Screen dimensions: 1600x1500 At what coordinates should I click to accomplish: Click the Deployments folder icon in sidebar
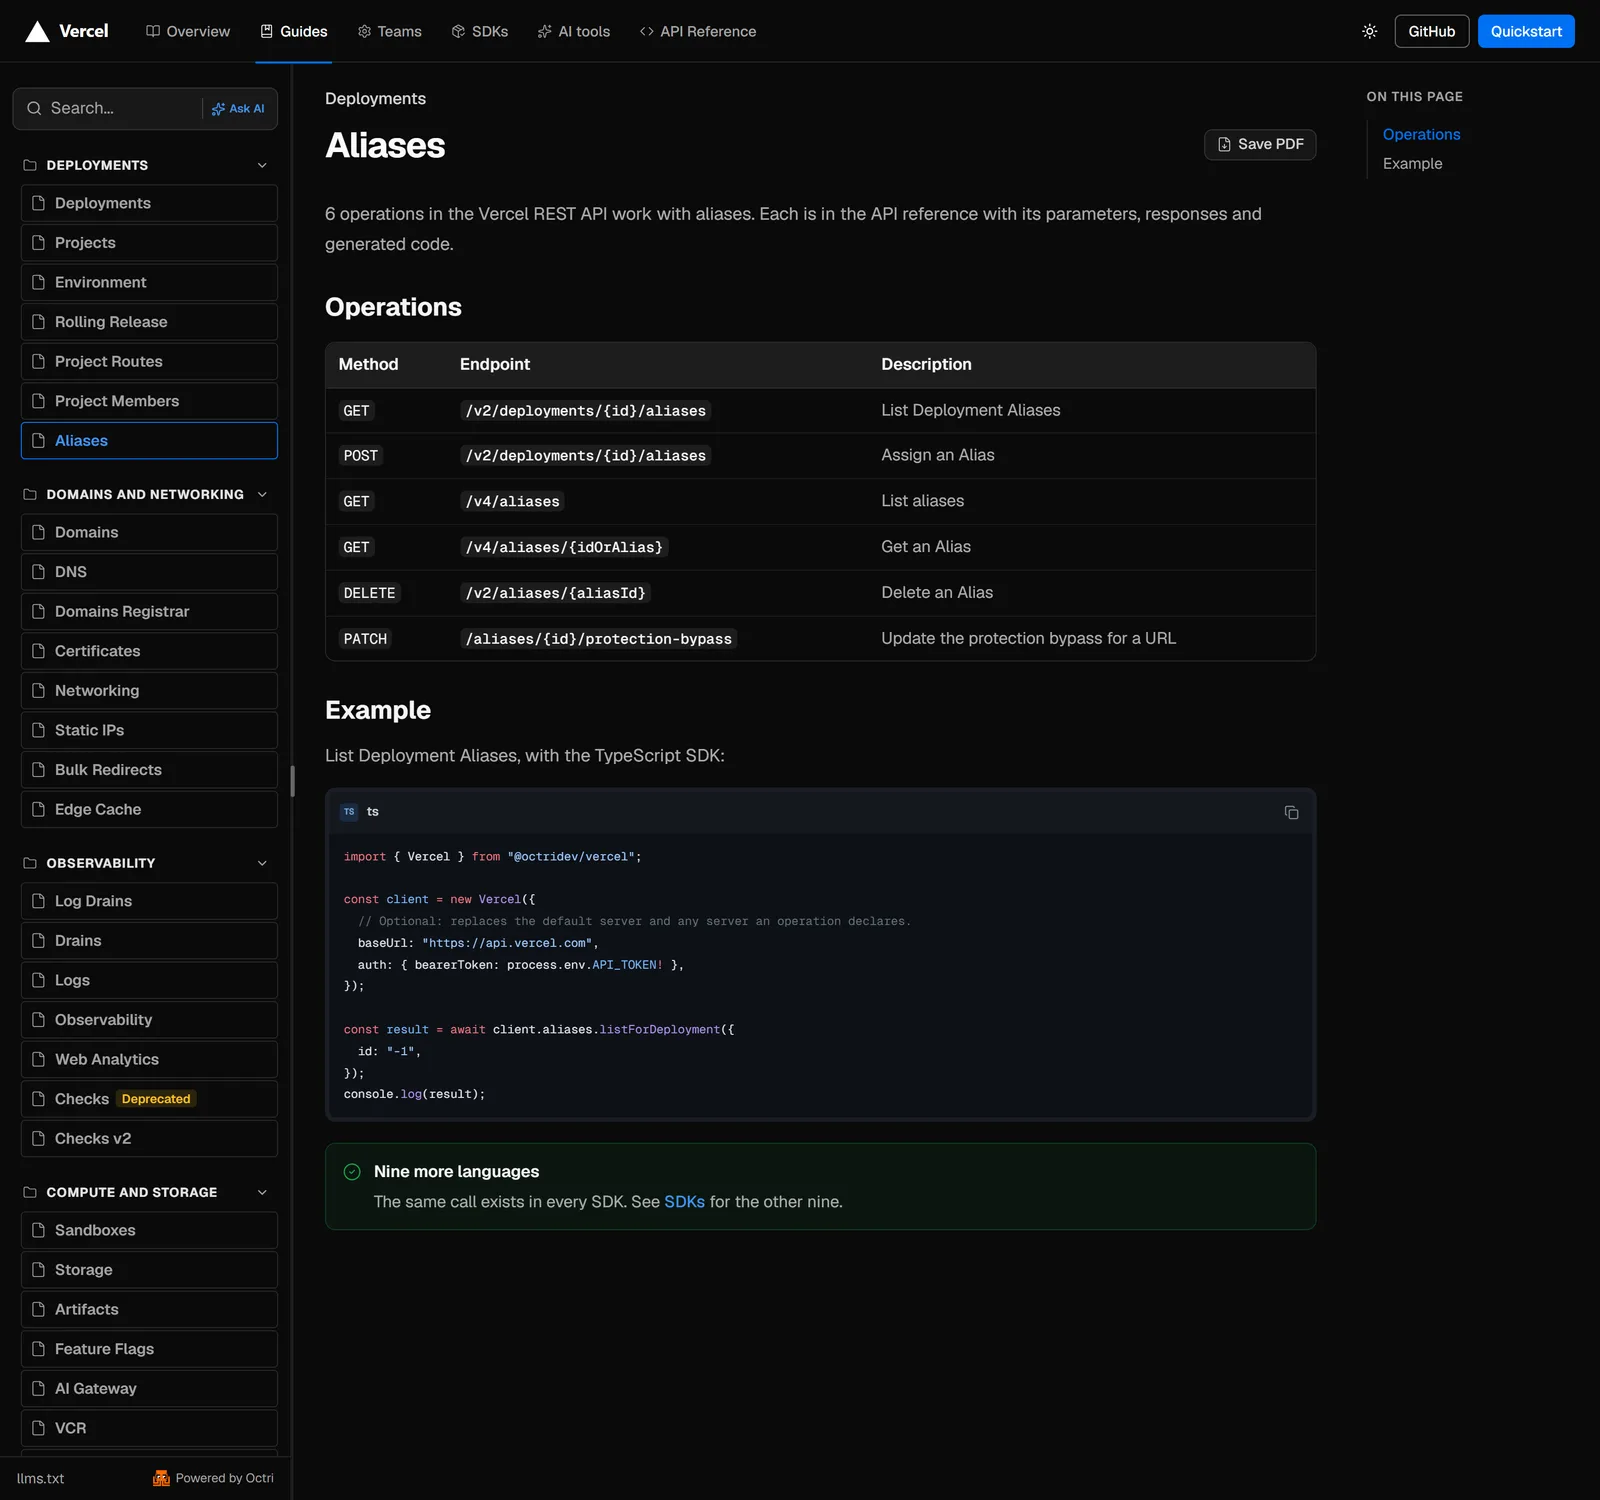30,165
